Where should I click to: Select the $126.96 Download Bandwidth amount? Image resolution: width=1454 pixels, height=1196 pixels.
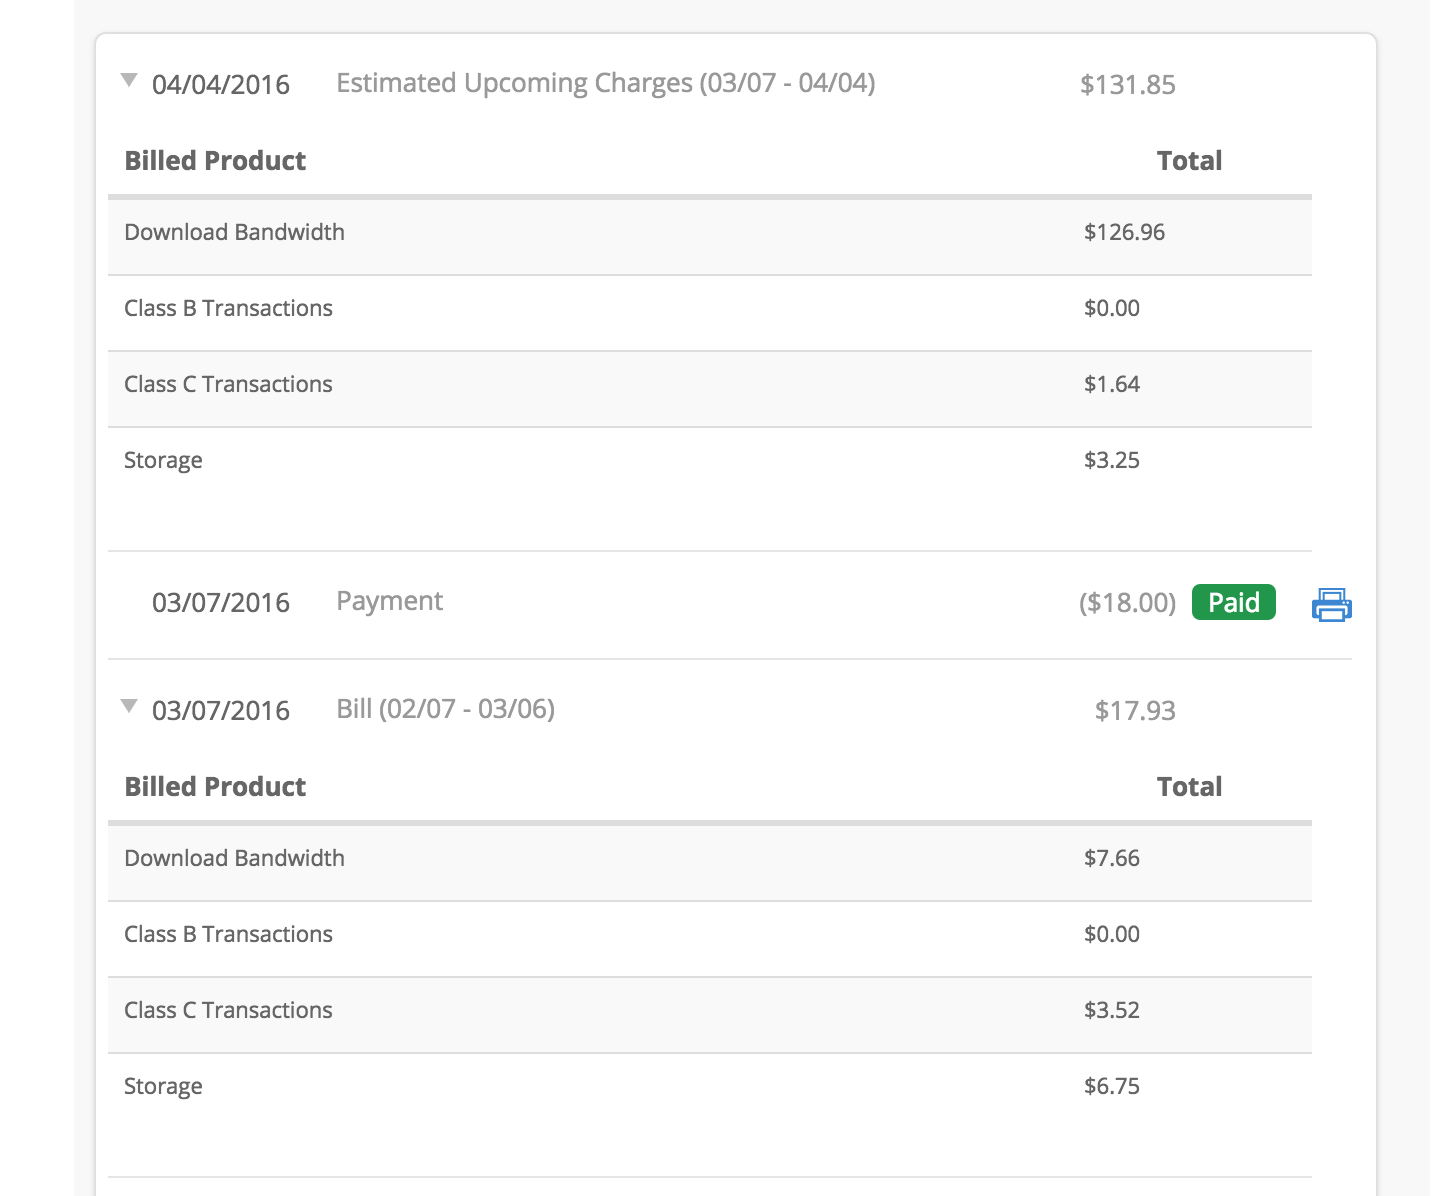coord(1125,232)
